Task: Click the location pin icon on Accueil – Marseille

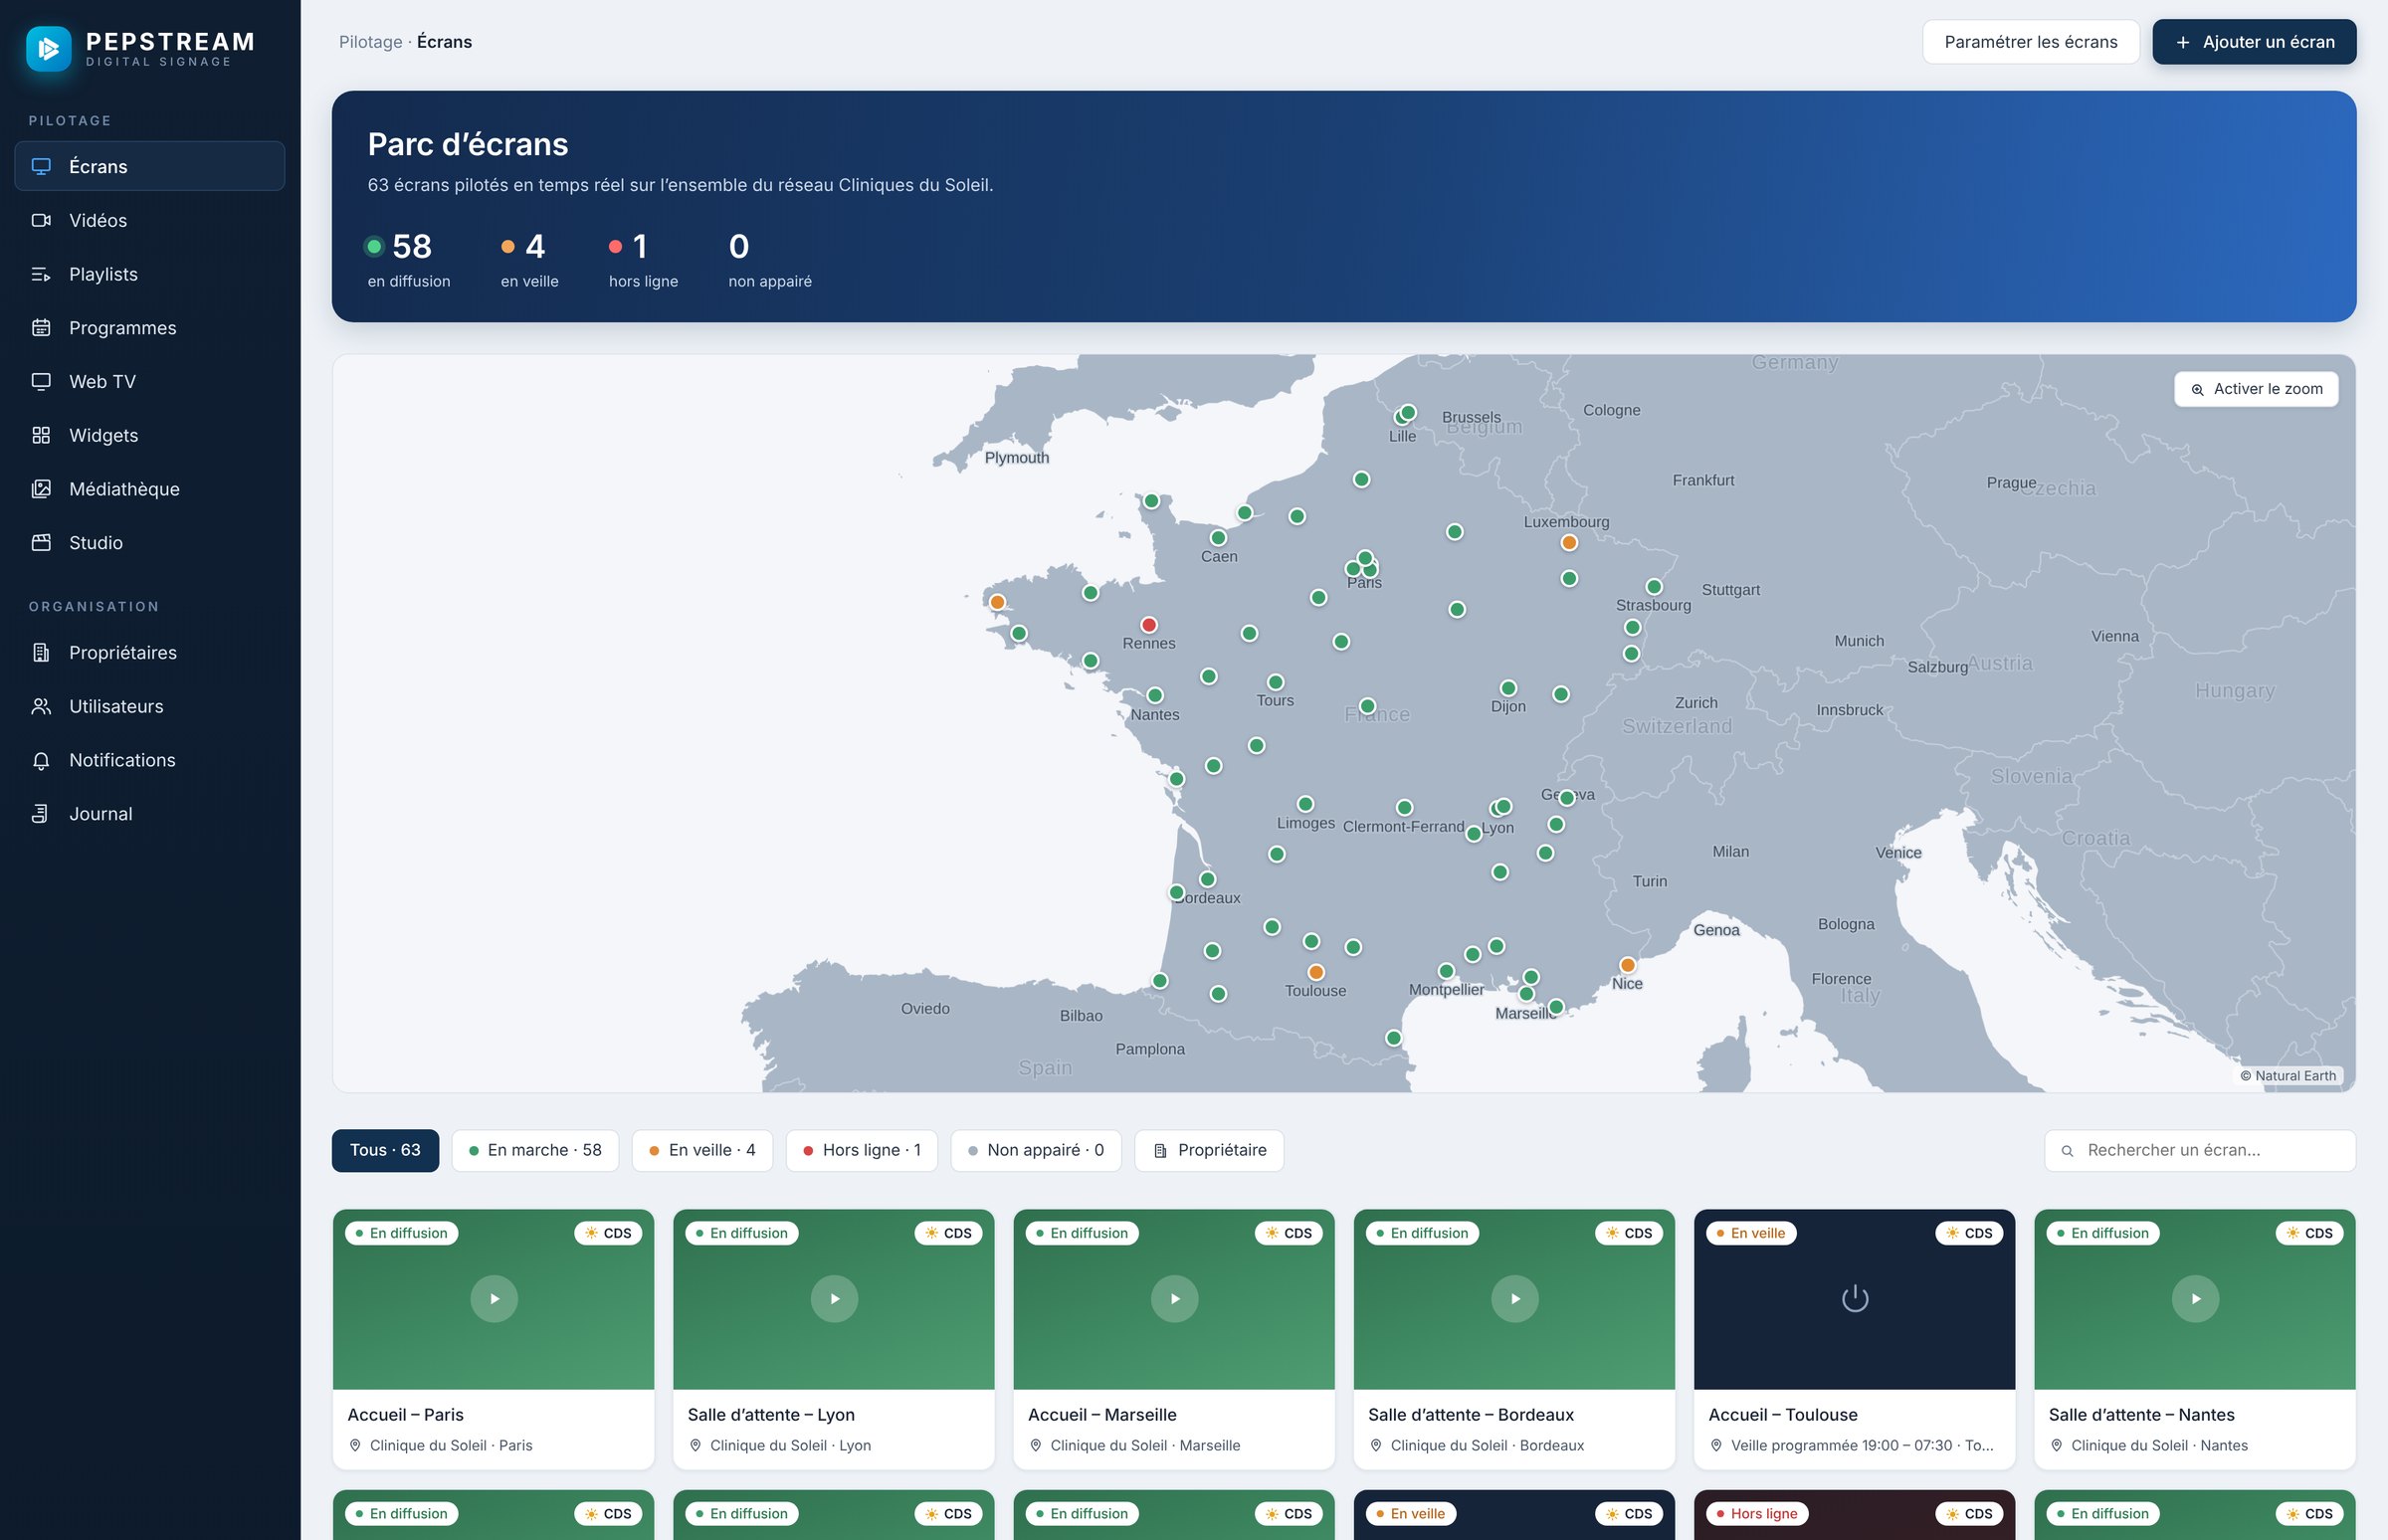Action: coord(1036,1445)
